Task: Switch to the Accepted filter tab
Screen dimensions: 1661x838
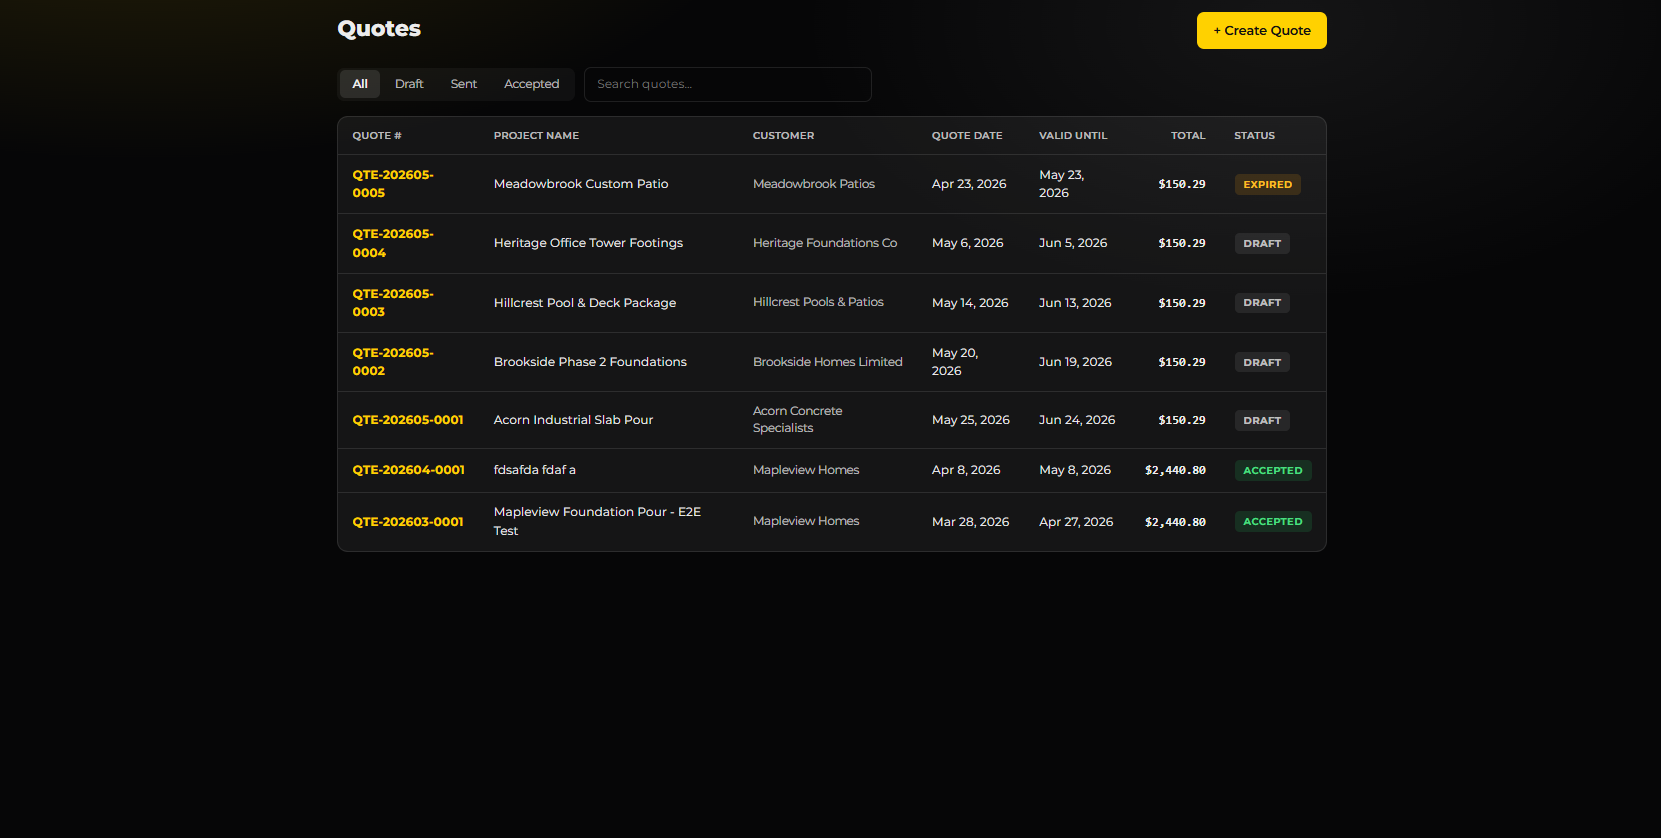Action: click(x=532, y=84)
